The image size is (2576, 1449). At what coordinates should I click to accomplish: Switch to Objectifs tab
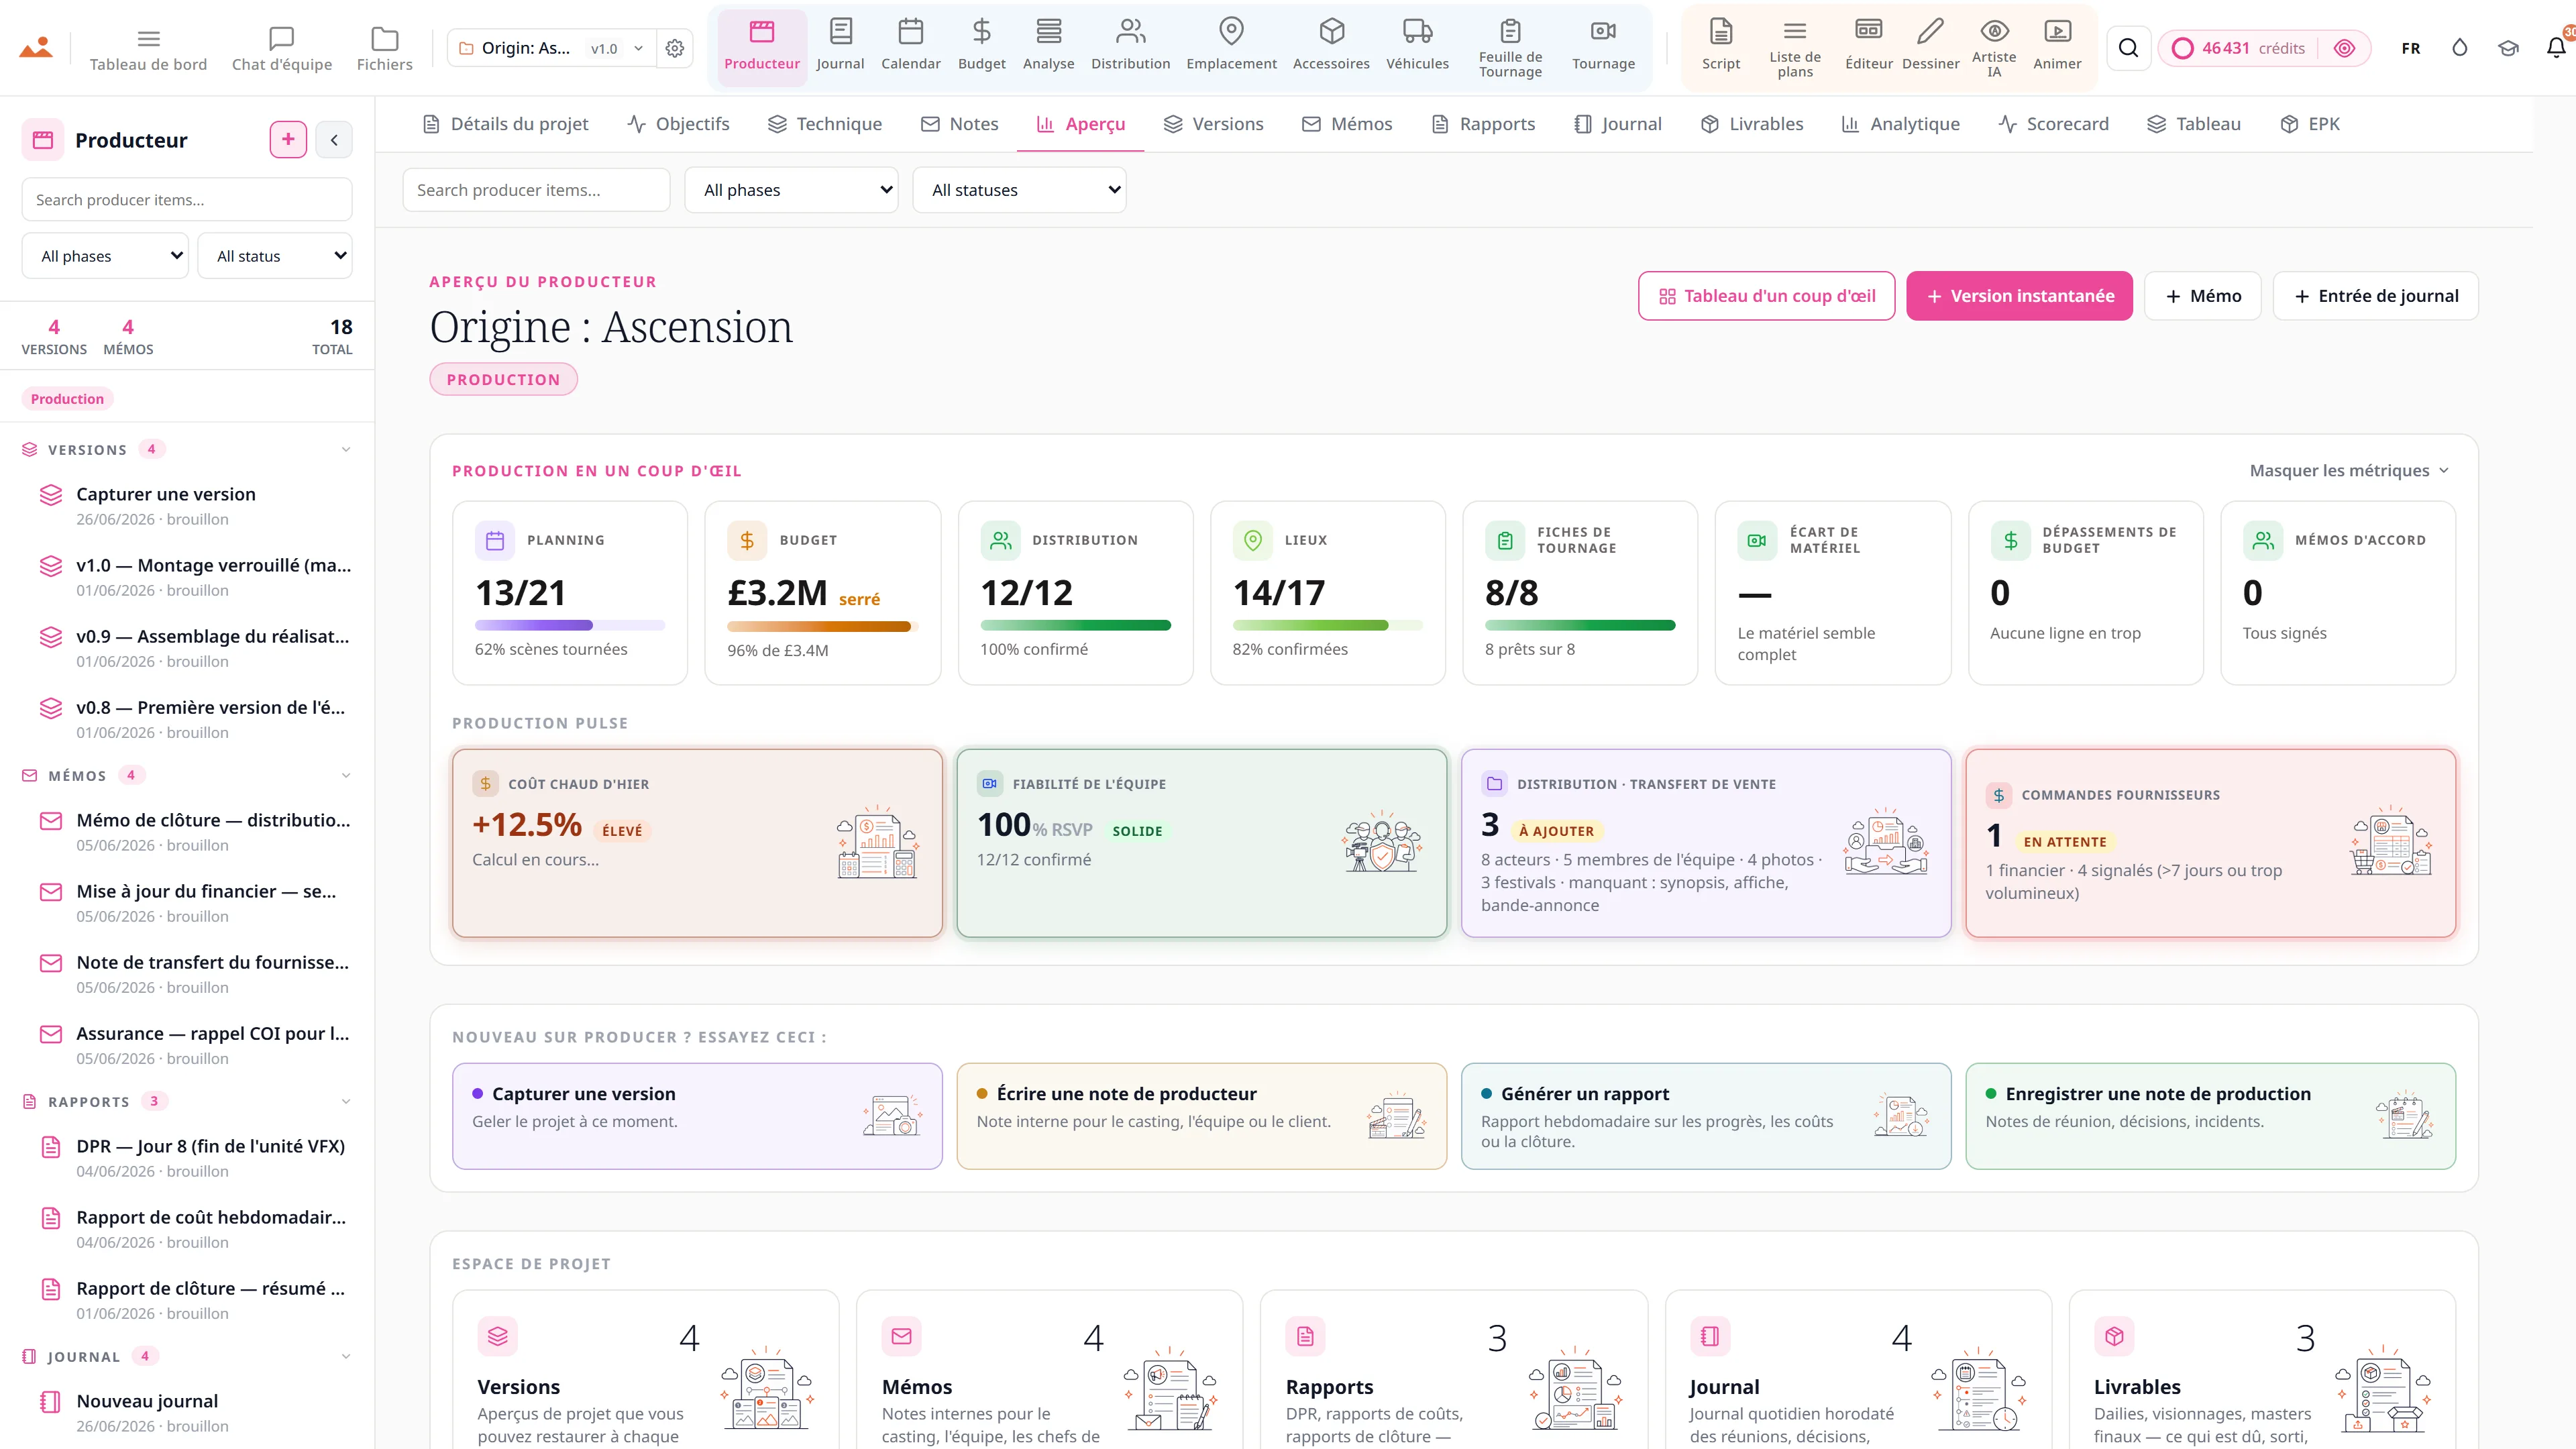[678, 124]
